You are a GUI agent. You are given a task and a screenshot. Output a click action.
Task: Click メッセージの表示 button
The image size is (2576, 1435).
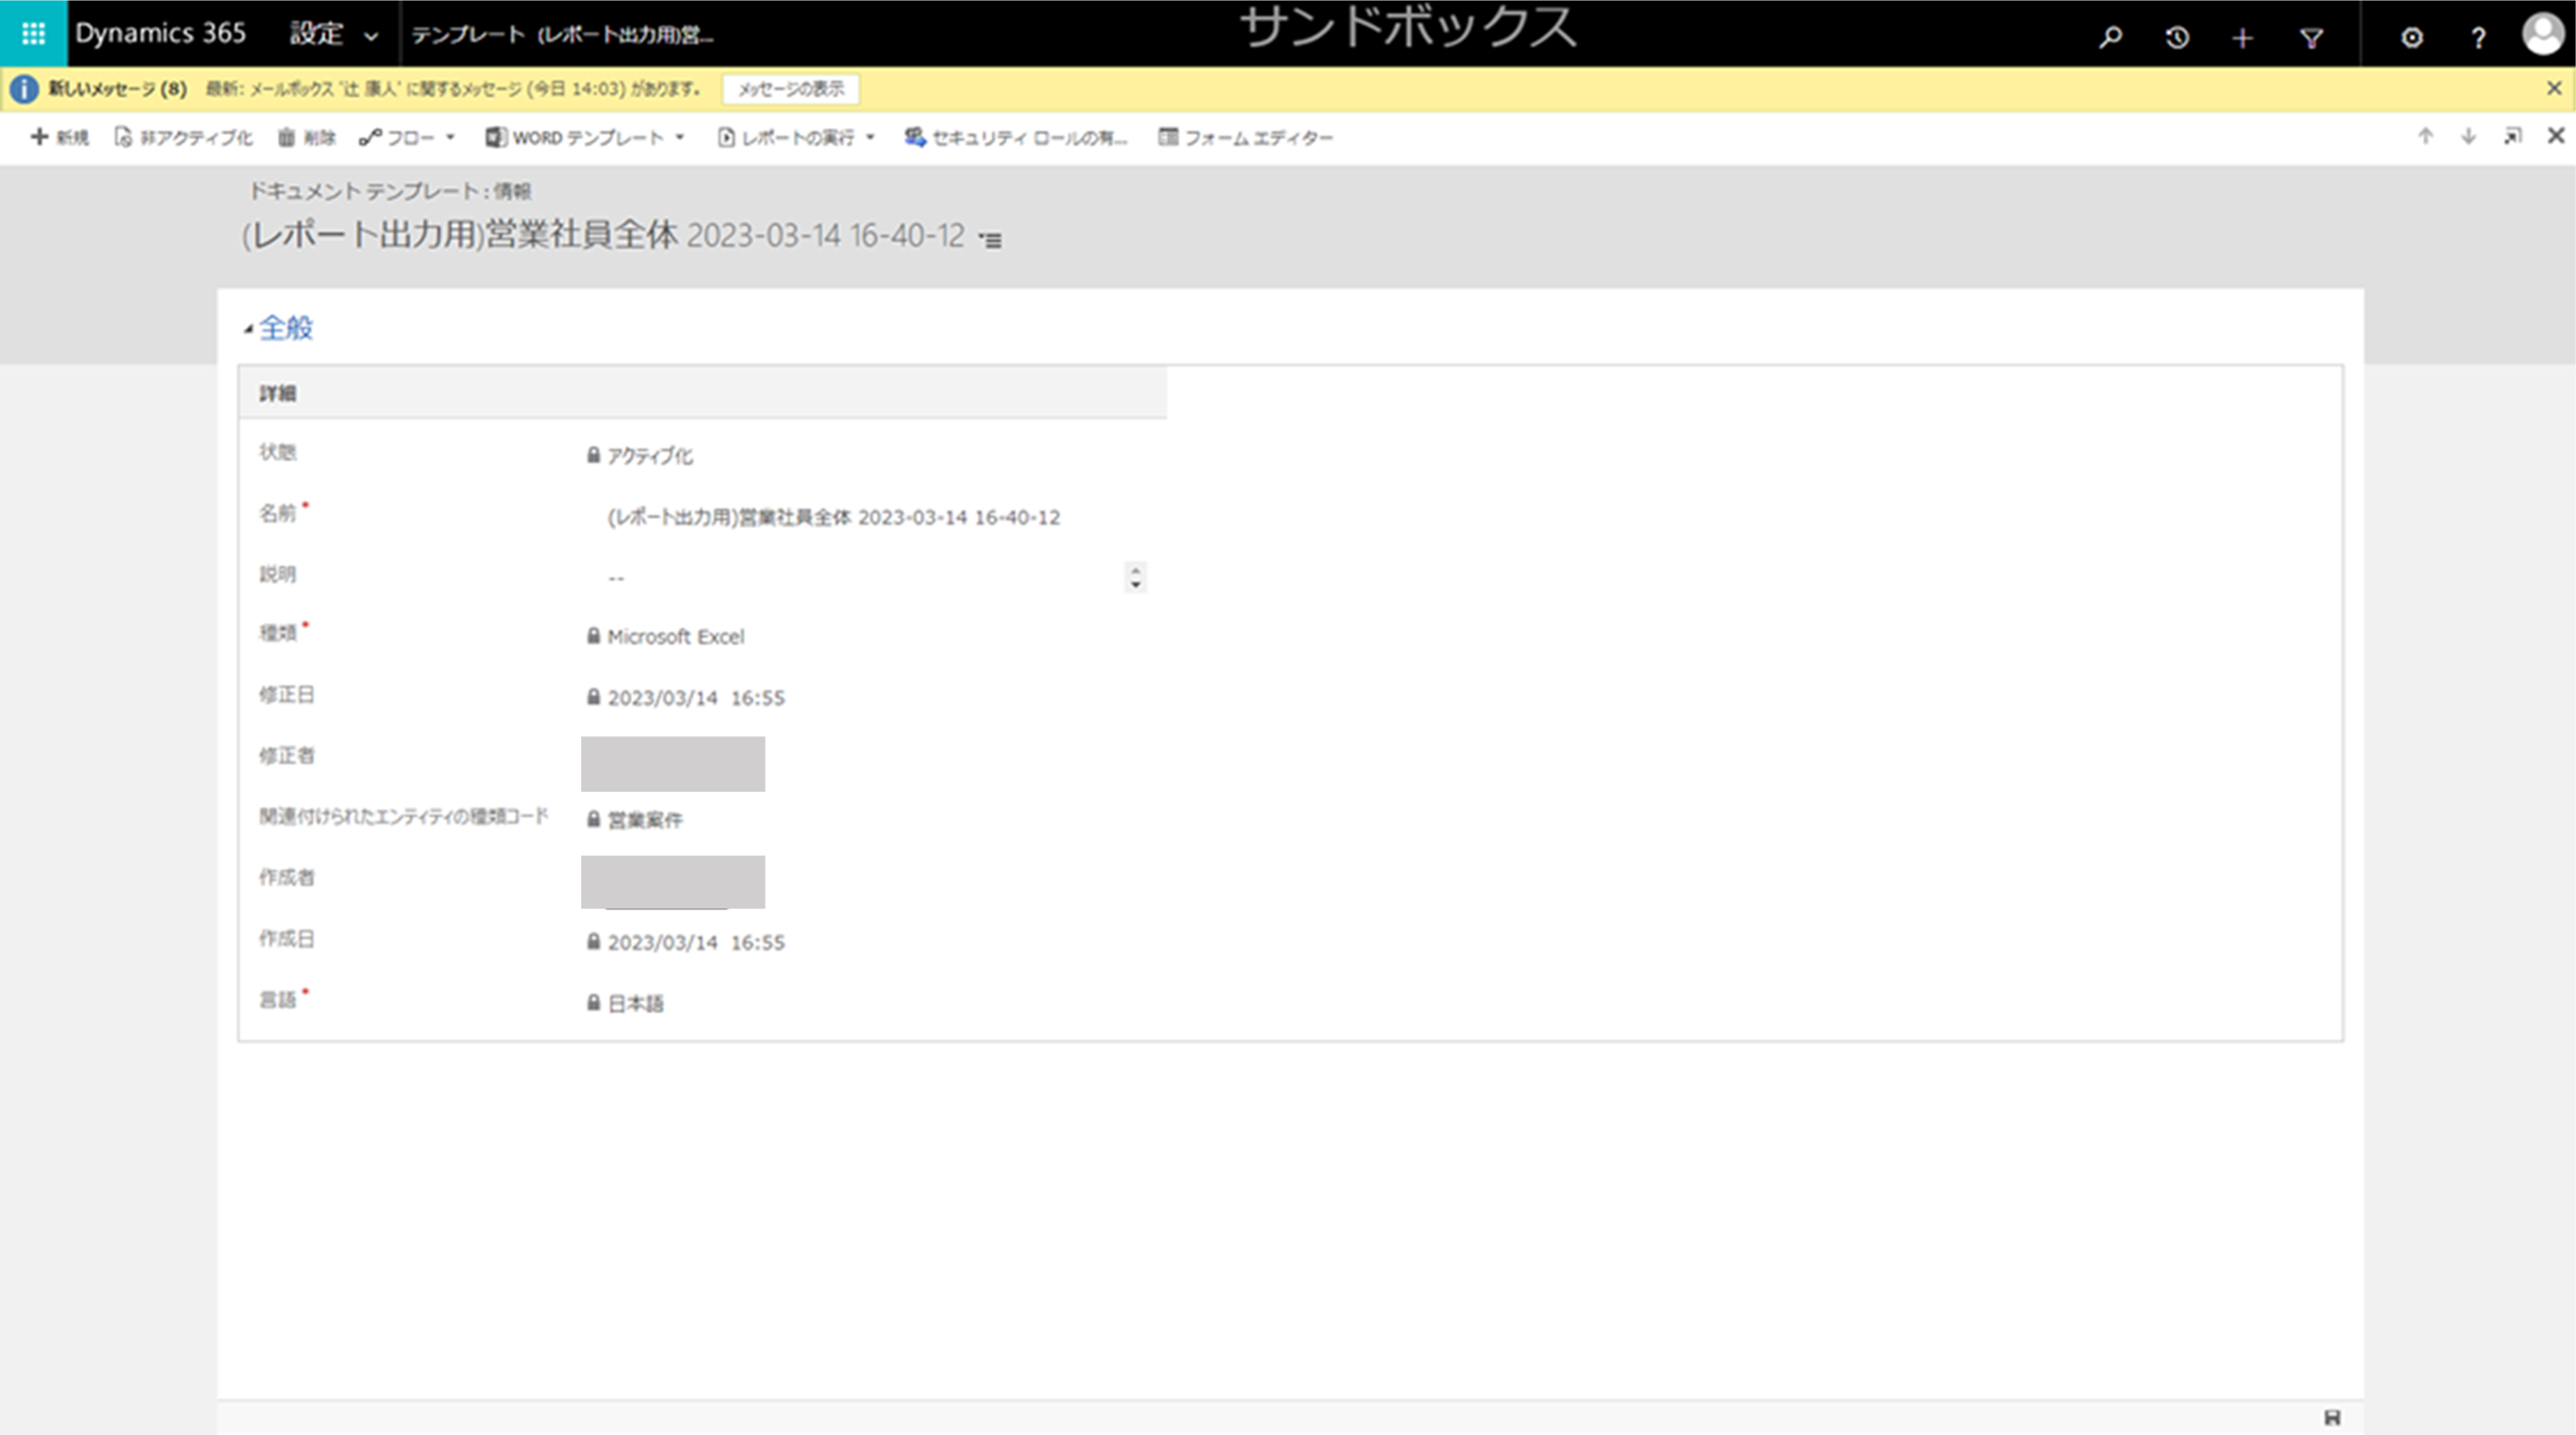(x=791, y=89)
